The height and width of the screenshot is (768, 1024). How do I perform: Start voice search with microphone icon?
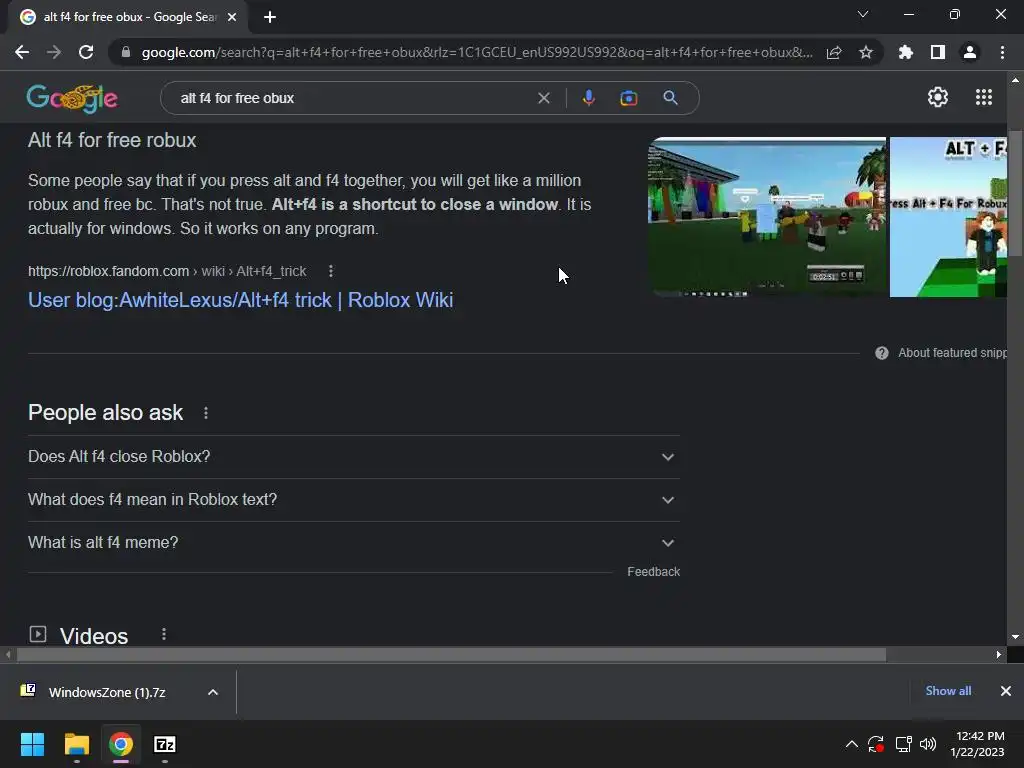pyautogui.click(x=588, y=98)
